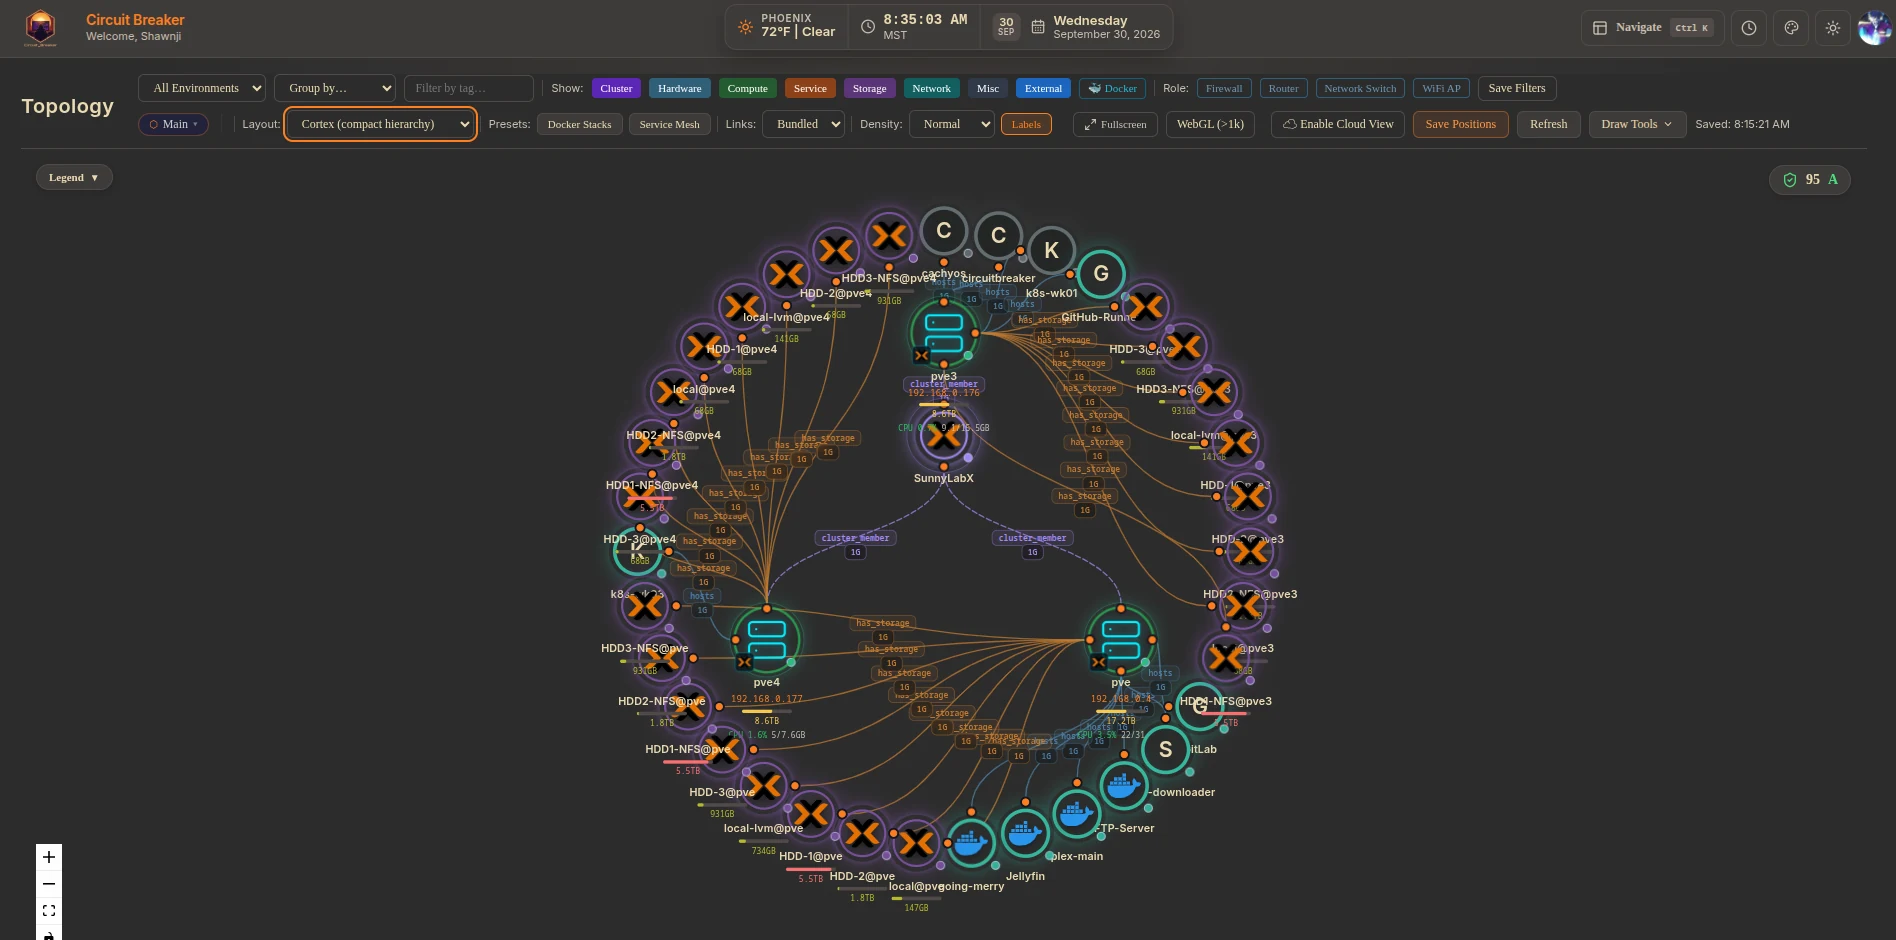The height and width of the screenshot is (940, 1896).
Task: Click the Enable Cloud View button
Action: pos(1338,124)
